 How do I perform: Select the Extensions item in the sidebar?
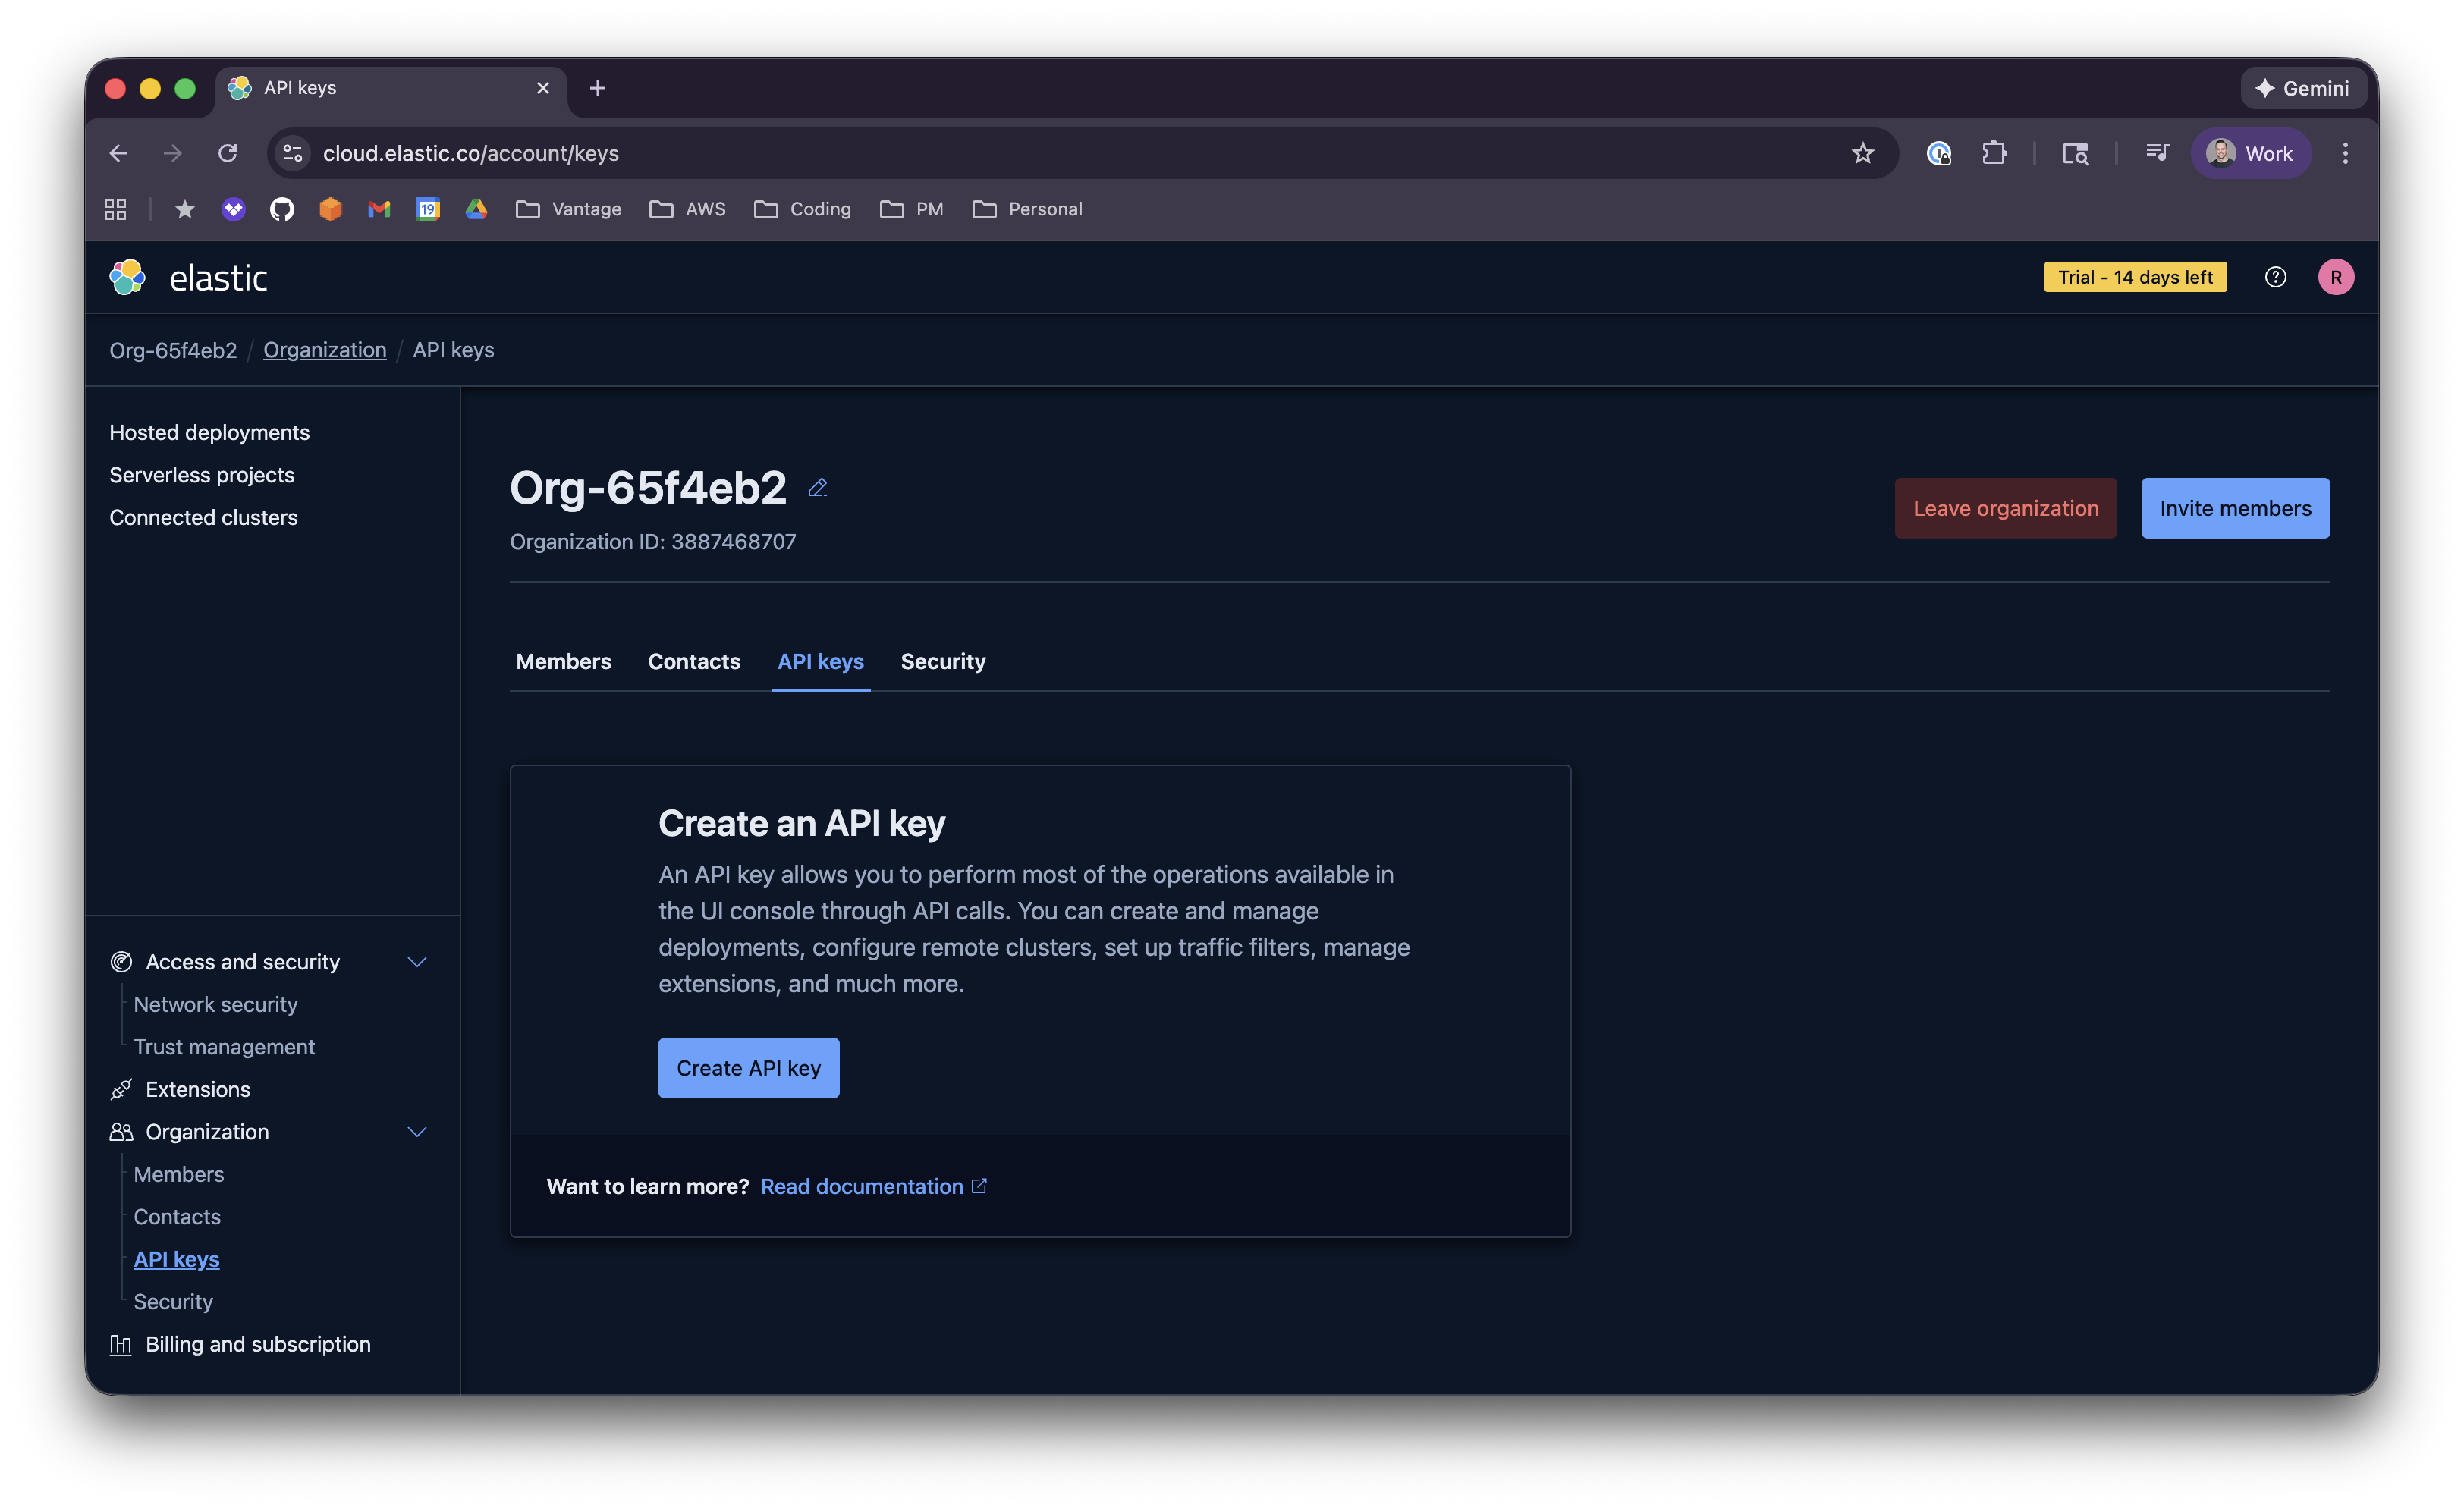(197, 1089)
